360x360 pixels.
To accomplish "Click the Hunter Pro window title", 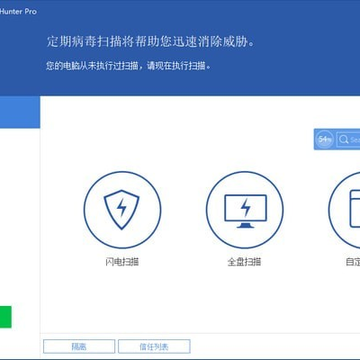I will click(18, 12).
